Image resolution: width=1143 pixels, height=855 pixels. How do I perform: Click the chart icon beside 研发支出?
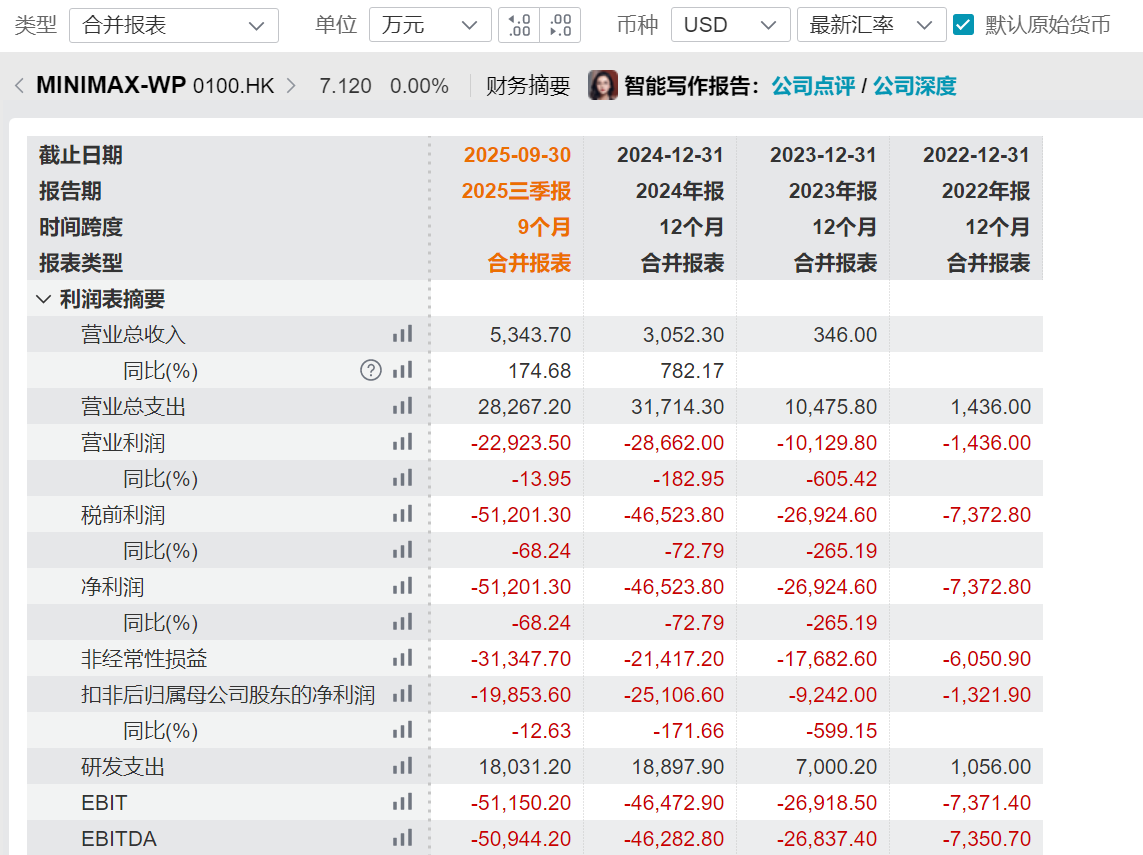pos(402,767)
